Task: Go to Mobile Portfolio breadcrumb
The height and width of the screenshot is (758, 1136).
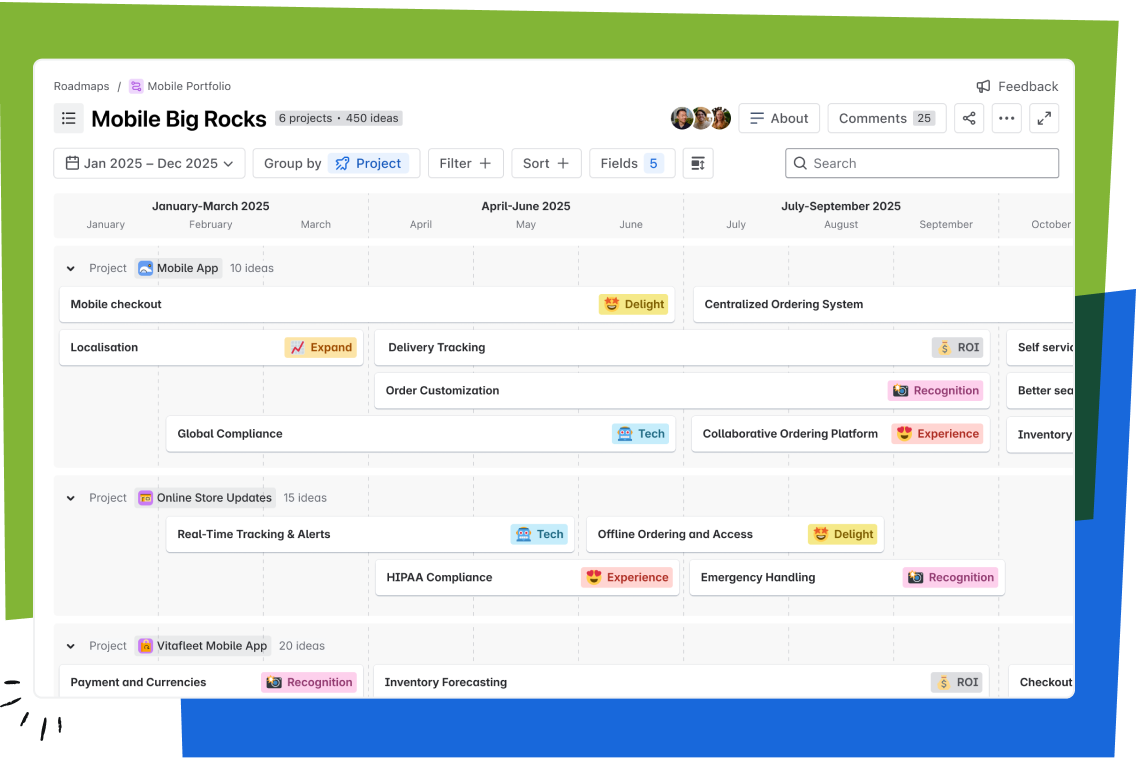Action: tap(189, 86)
